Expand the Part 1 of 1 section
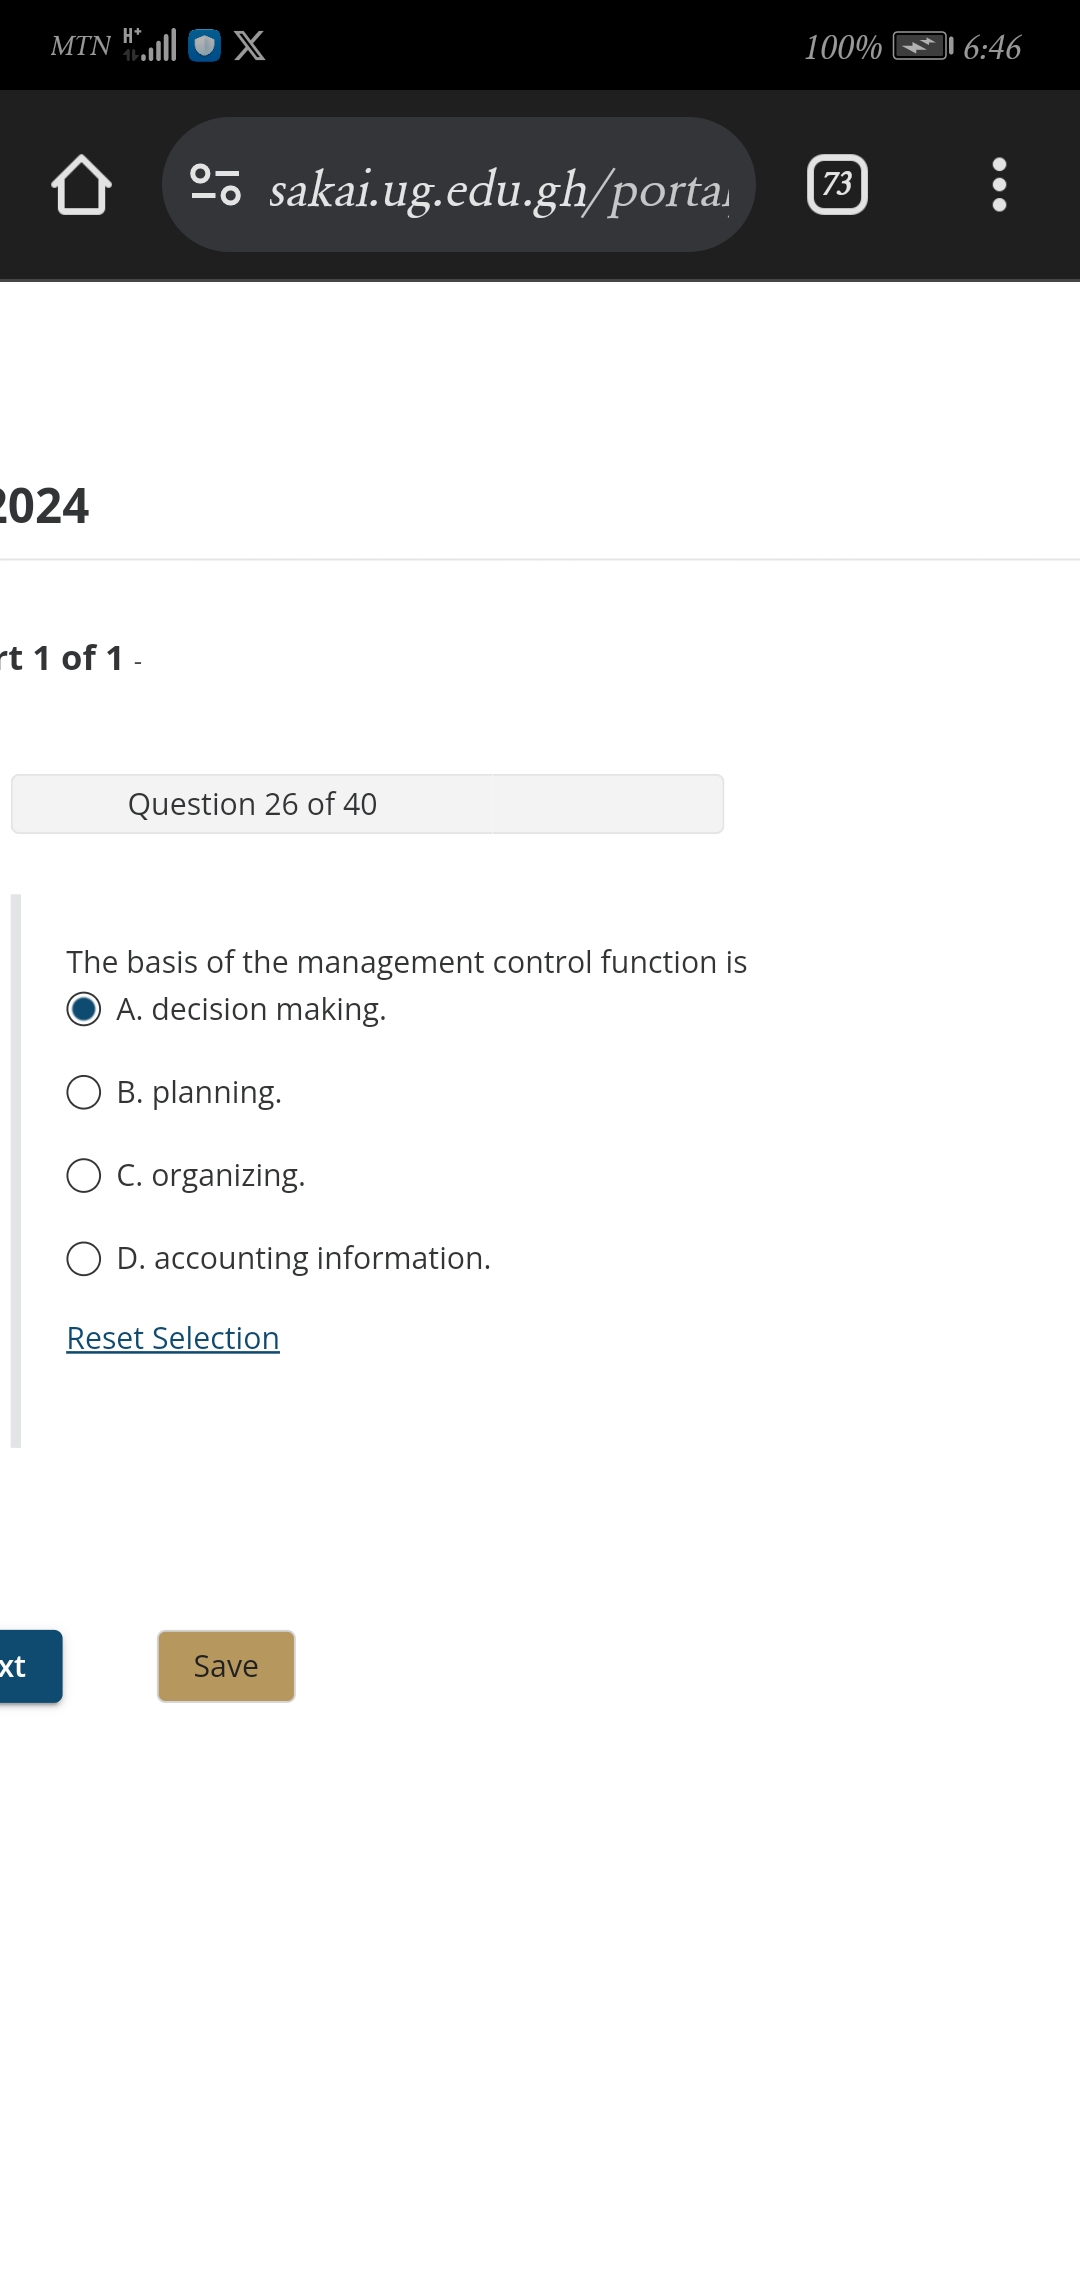 coord(60,659)
